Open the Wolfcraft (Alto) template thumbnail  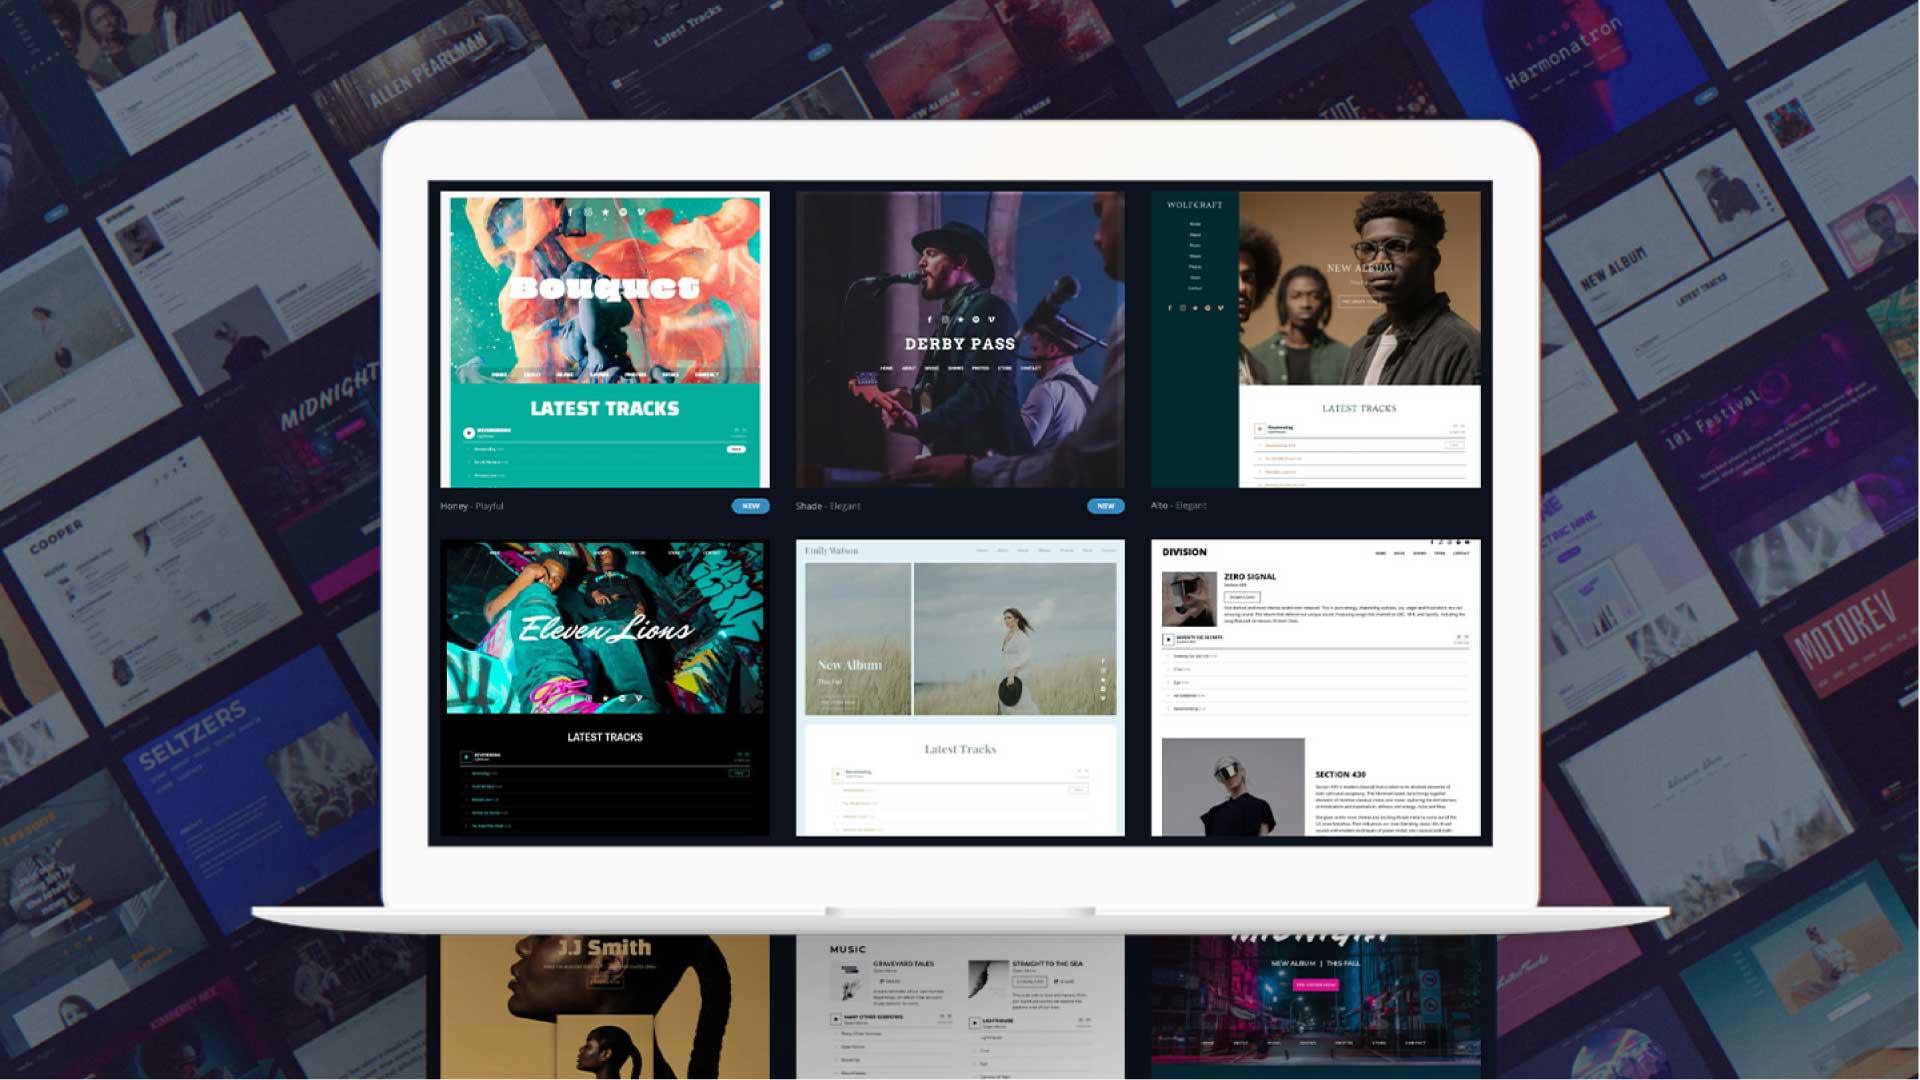(1316, 339)
